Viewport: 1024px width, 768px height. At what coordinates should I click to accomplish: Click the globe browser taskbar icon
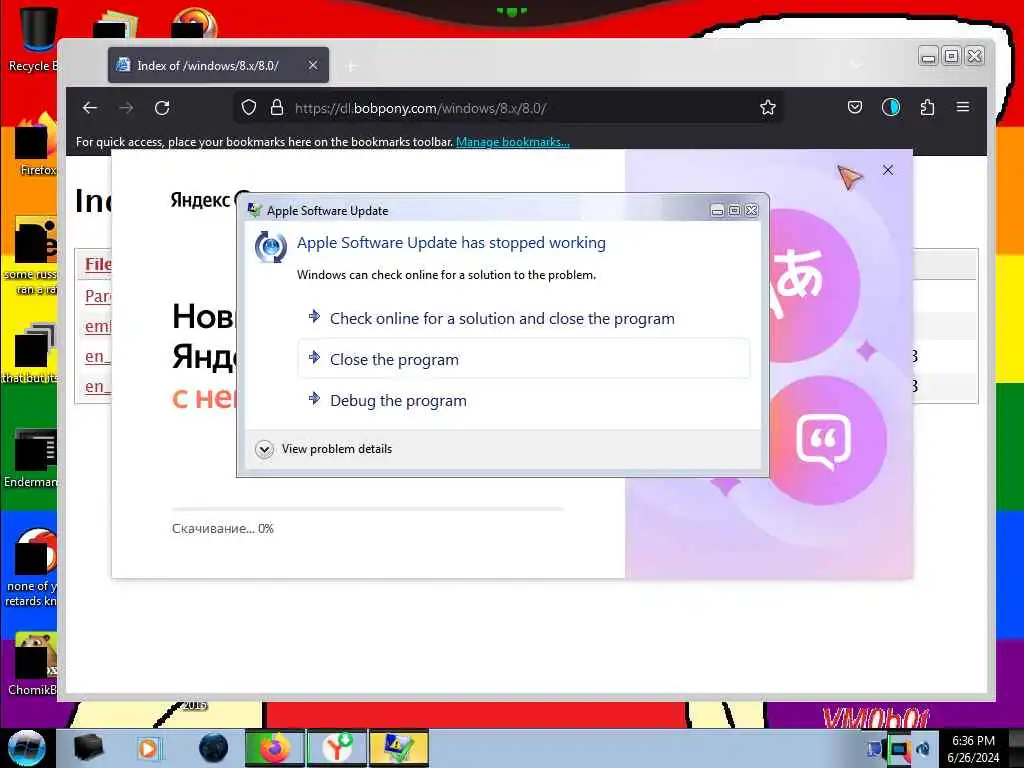[x=213, y=748]
